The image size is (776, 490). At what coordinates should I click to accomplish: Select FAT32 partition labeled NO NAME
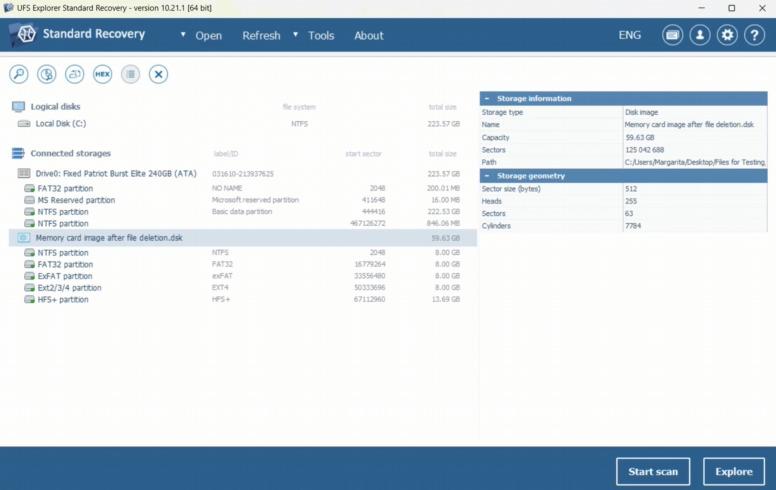coord(242,189)
